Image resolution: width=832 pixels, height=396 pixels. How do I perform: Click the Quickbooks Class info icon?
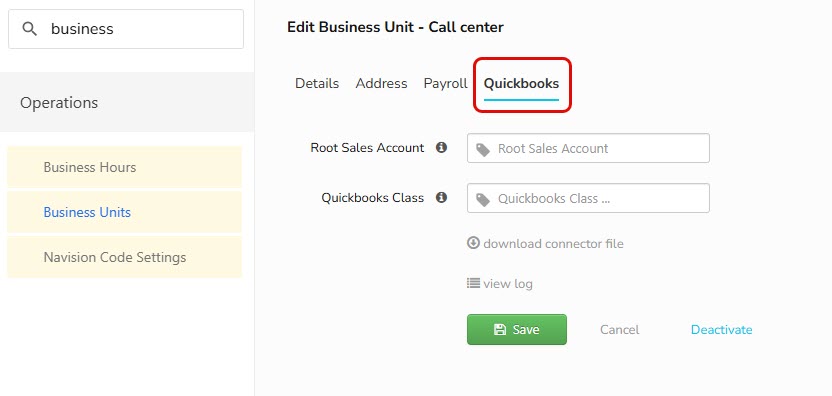pyautogui.click(x=441, y=197)
